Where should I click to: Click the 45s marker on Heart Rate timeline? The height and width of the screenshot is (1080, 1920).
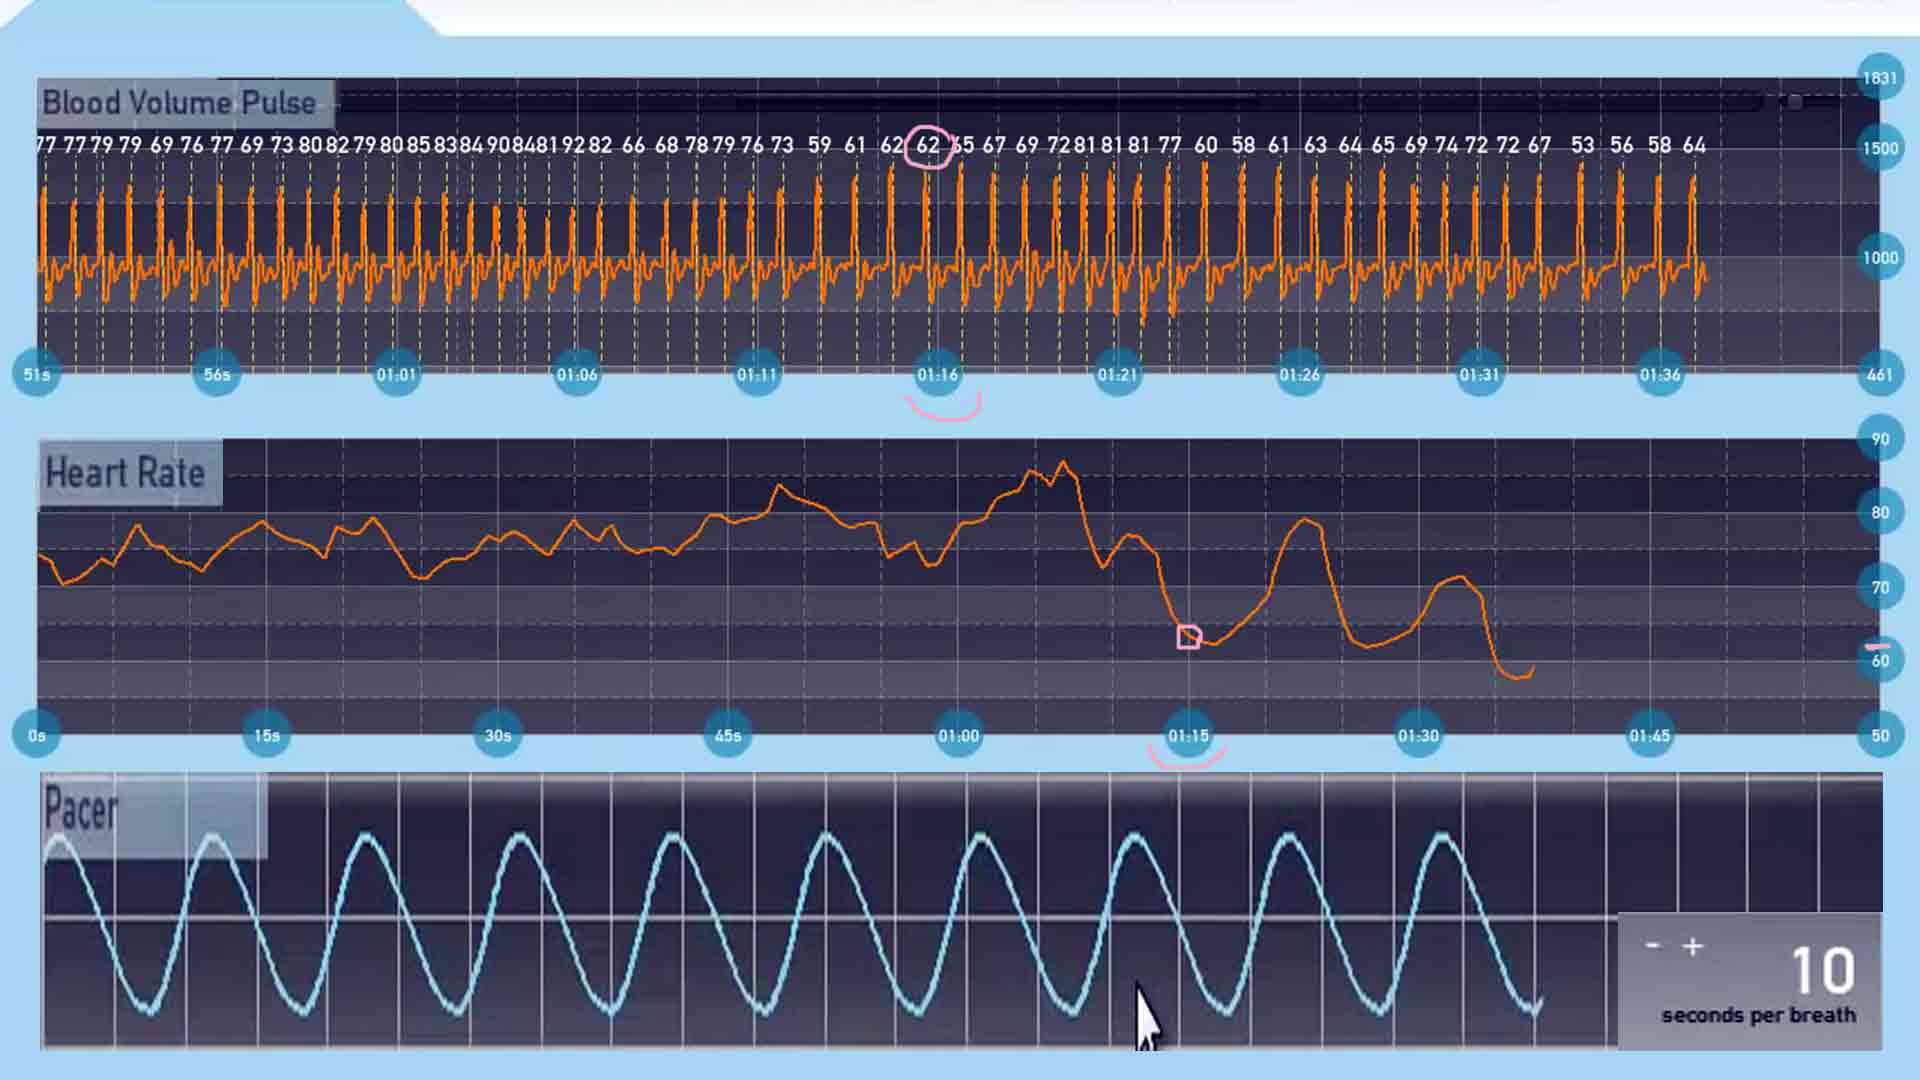728,735
